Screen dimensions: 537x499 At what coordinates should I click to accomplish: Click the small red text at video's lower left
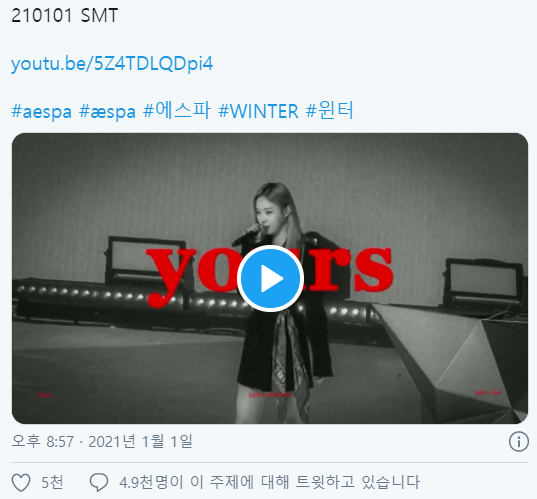click(x=45, y=395)
